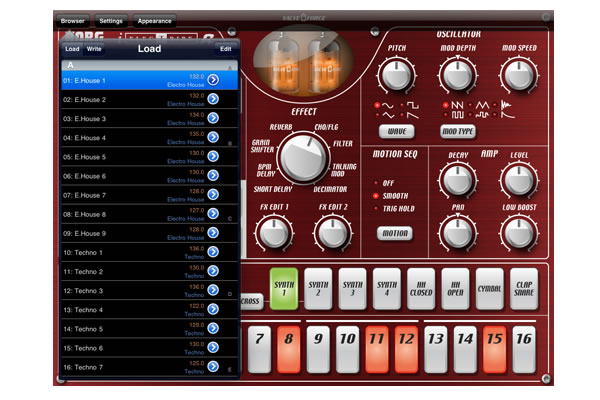Viewport: 600px width, 400px height.
Task: Select the HH OPEN part pad
Action: coord(455,289)
